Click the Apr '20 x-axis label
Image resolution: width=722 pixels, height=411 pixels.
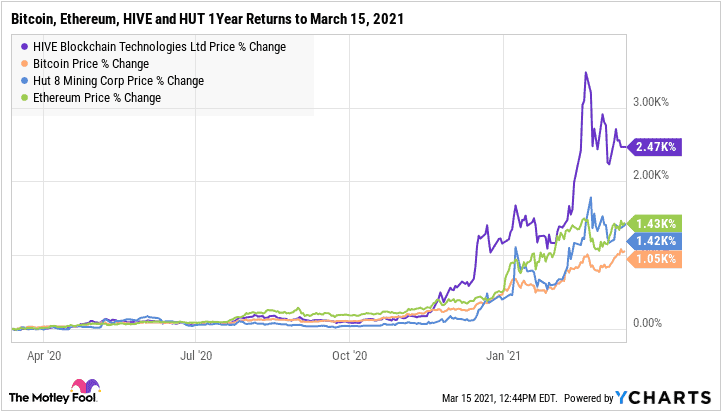[x=44, y=356]
